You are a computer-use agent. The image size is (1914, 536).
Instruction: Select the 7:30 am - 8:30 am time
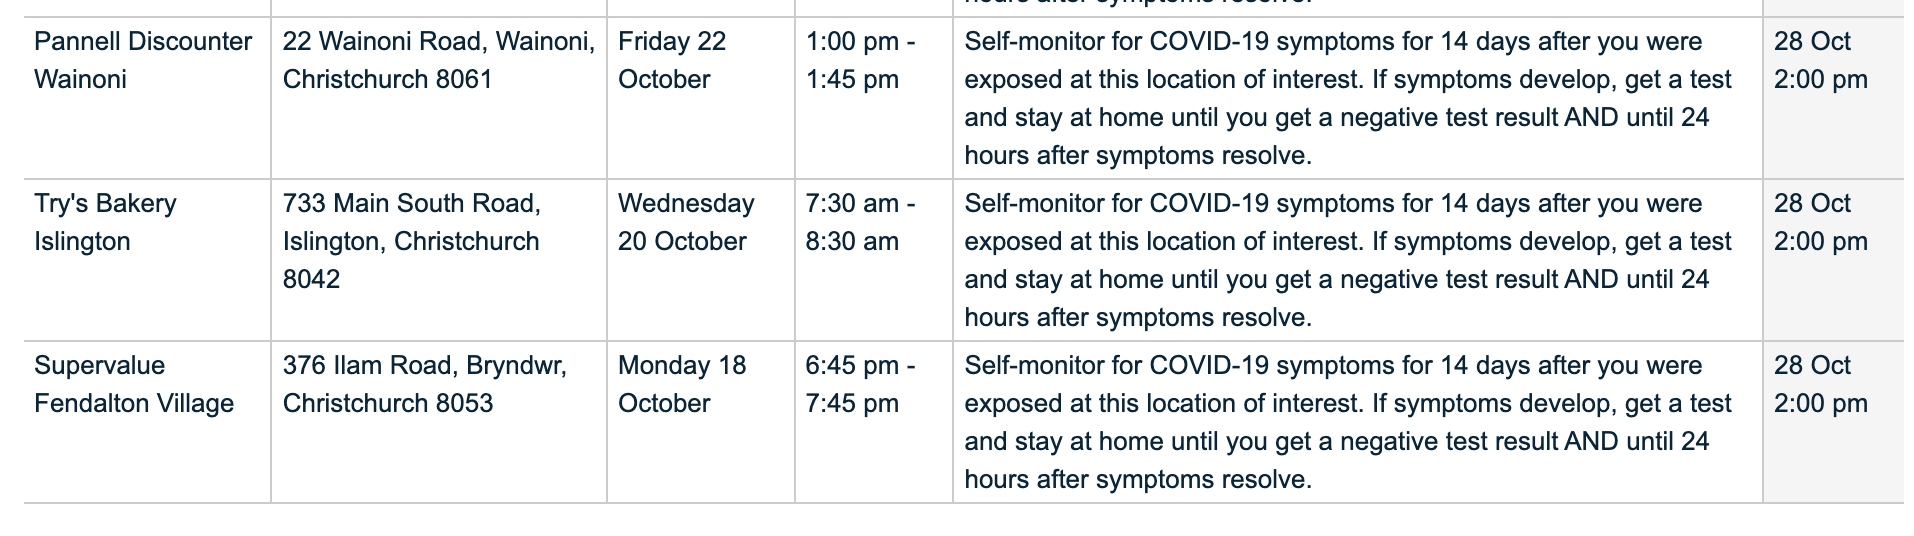click(x=860, y=222)
